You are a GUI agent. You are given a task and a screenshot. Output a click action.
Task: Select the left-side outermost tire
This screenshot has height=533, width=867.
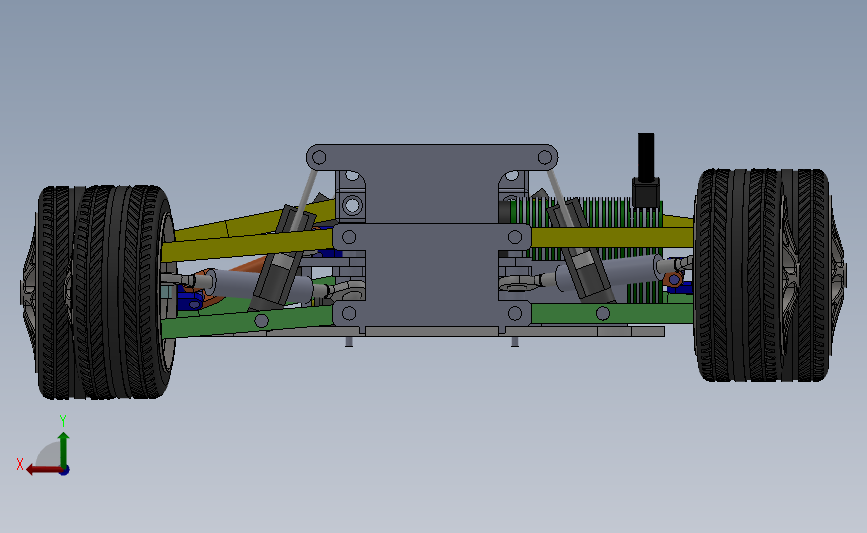55,293
